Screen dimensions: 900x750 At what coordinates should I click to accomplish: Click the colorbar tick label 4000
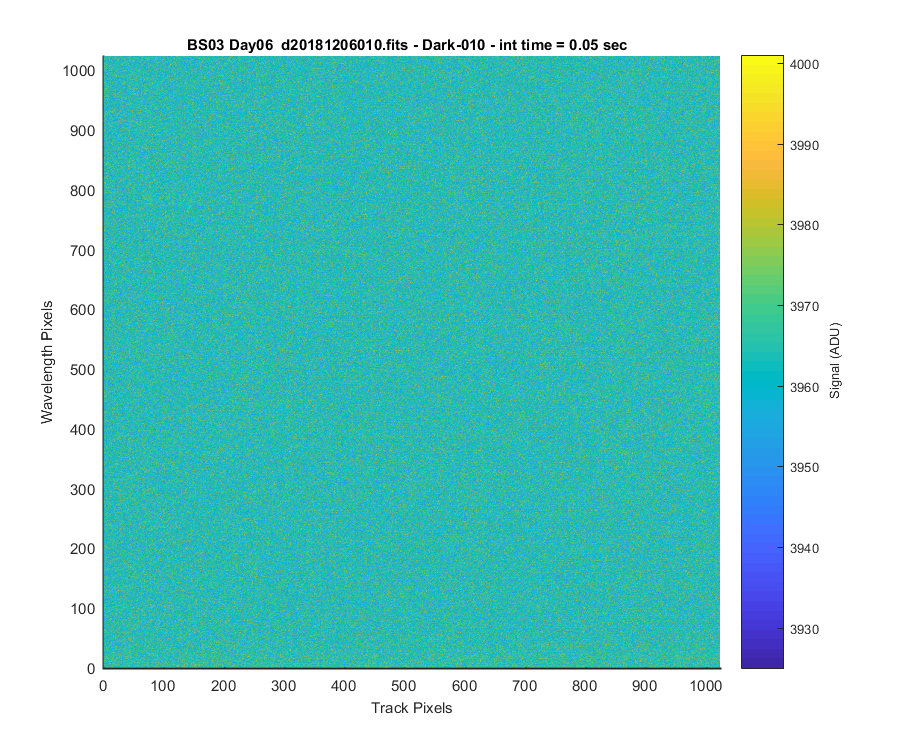point(804,64)
